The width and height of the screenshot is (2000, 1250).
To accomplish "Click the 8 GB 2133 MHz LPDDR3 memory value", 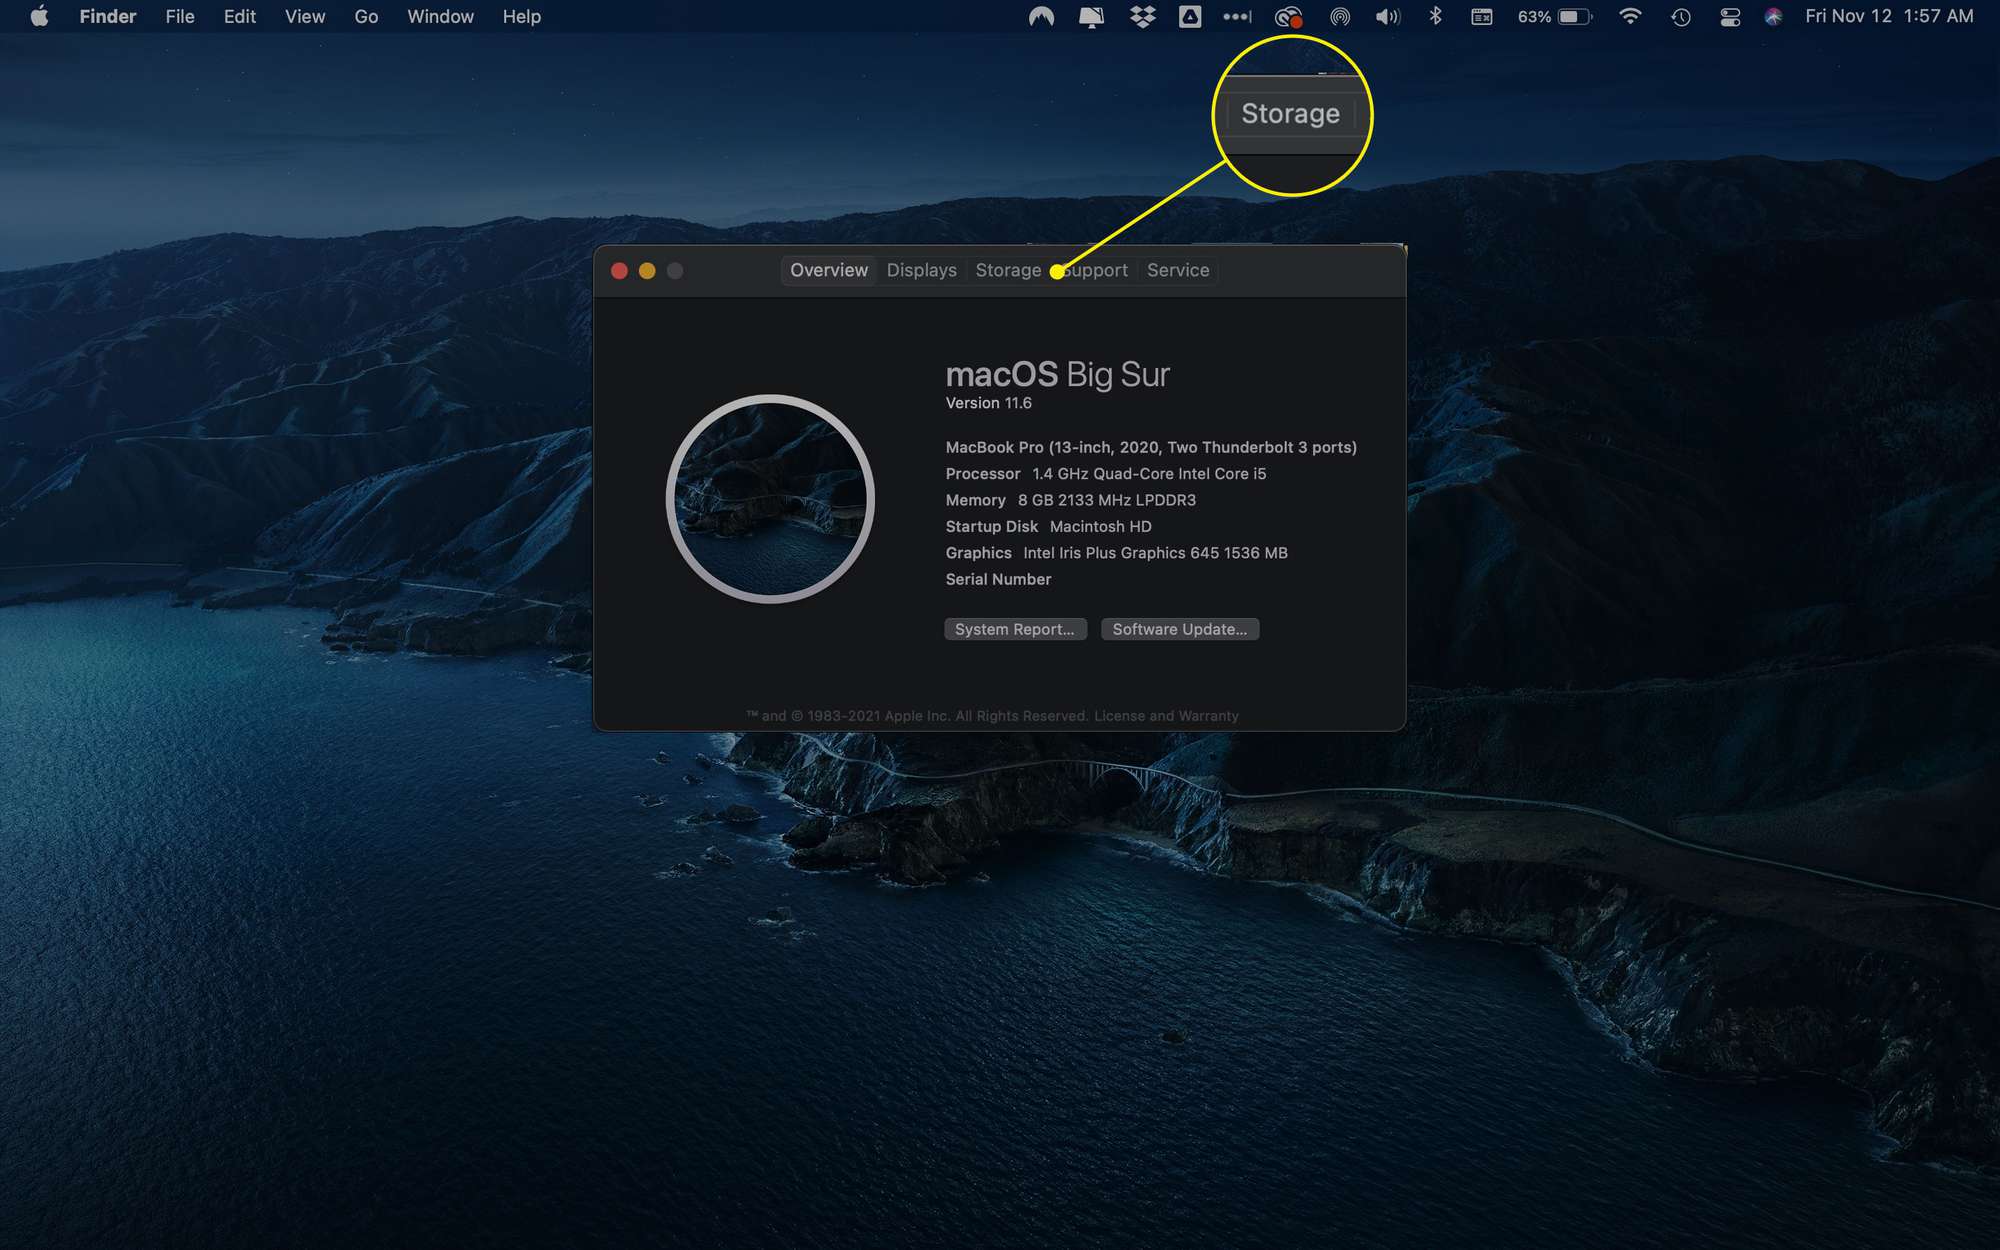I will (x=1107, y=500).
